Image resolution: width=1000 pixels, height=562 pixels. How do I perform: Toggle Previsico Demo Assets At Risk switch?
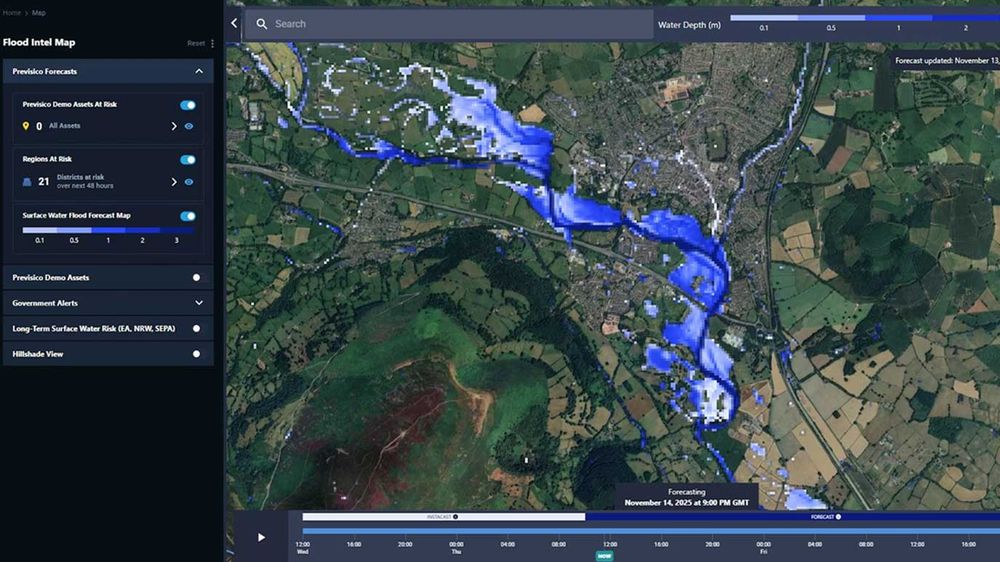[x=188, y=105]
